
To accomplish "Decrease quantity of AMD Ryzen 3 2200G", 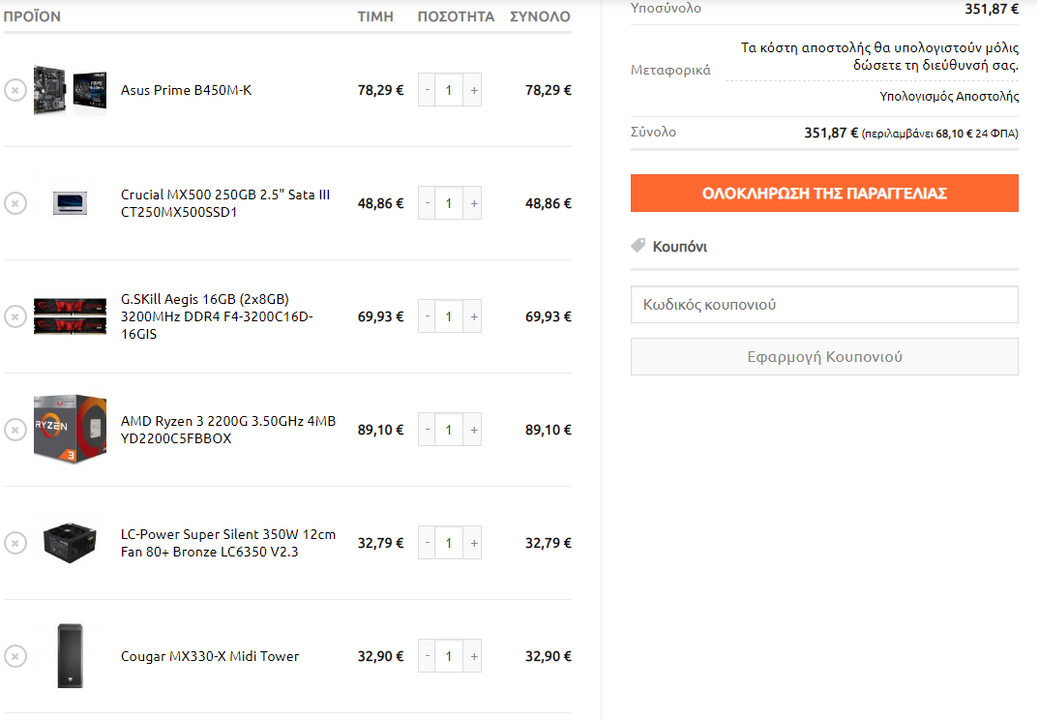I will (x=427, y=430).
